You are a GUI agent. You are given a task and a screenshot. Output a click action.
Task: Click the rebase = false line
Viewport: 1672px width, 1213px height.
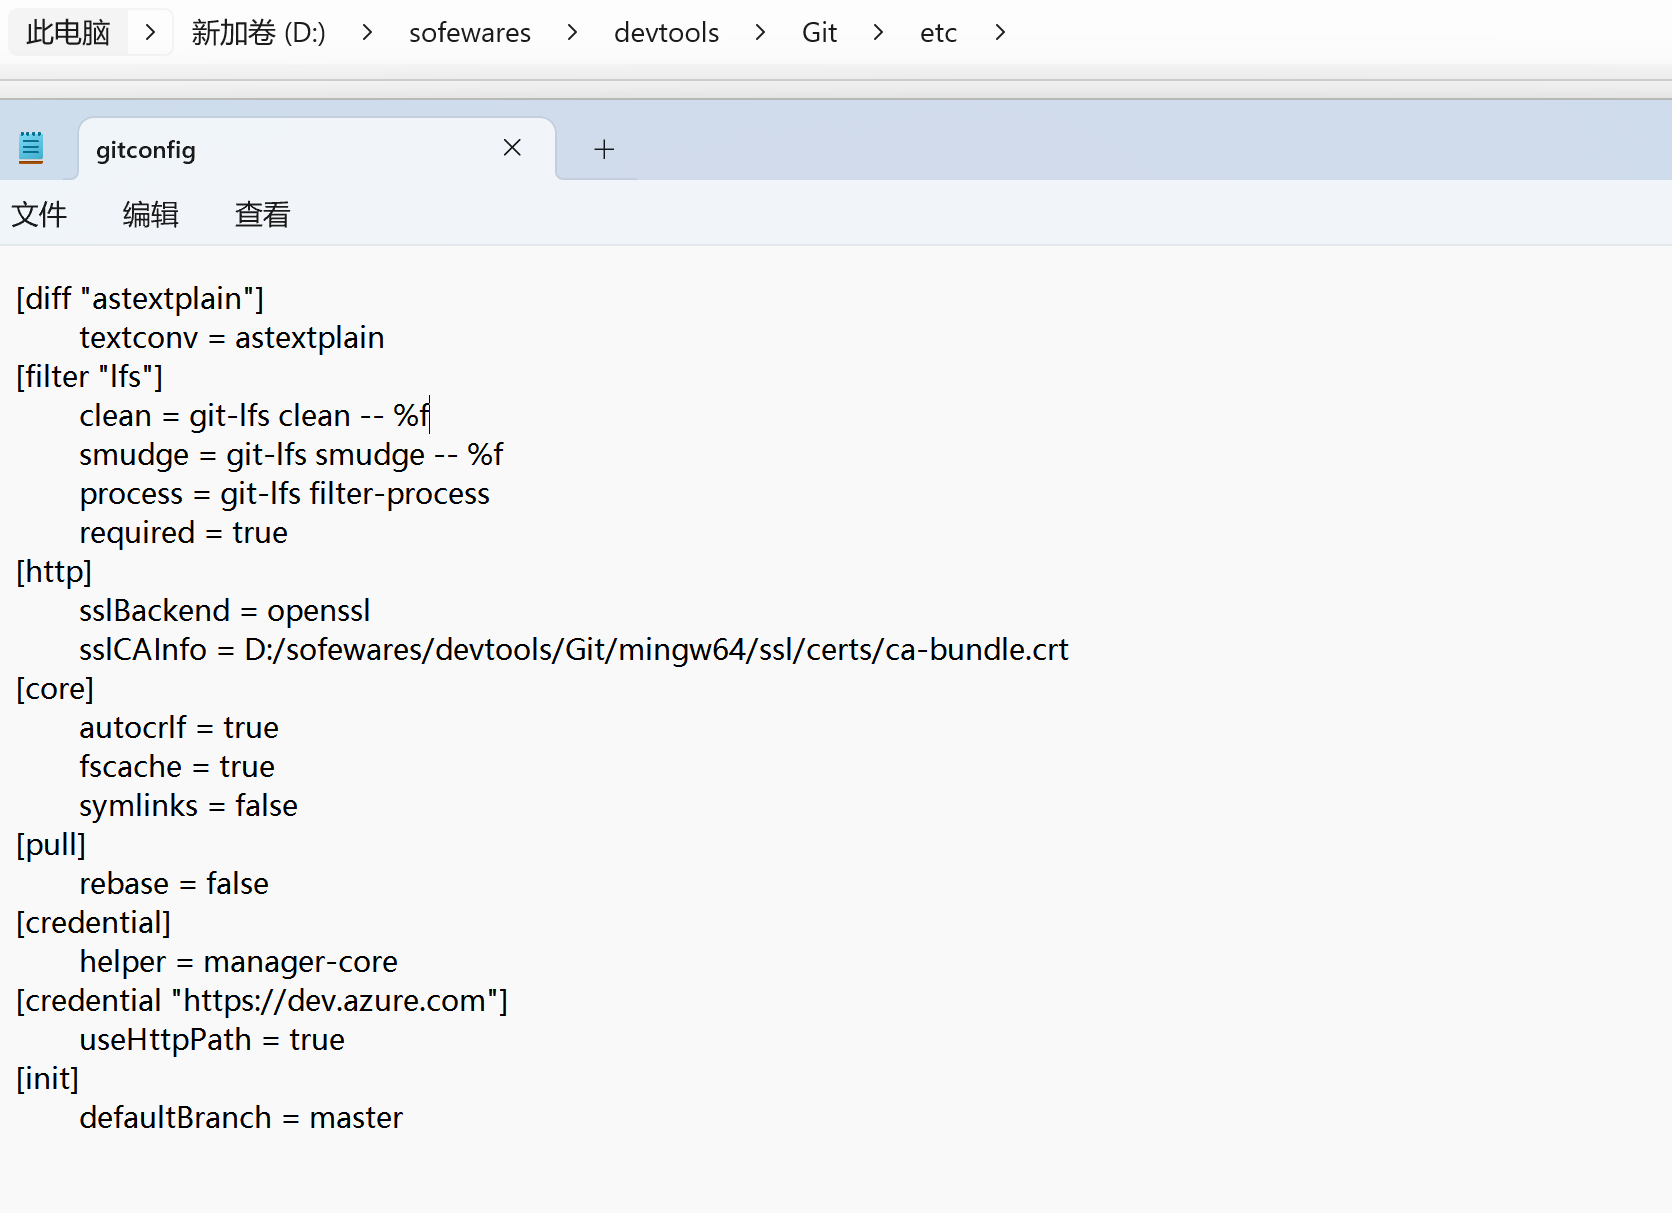point(174,883)
